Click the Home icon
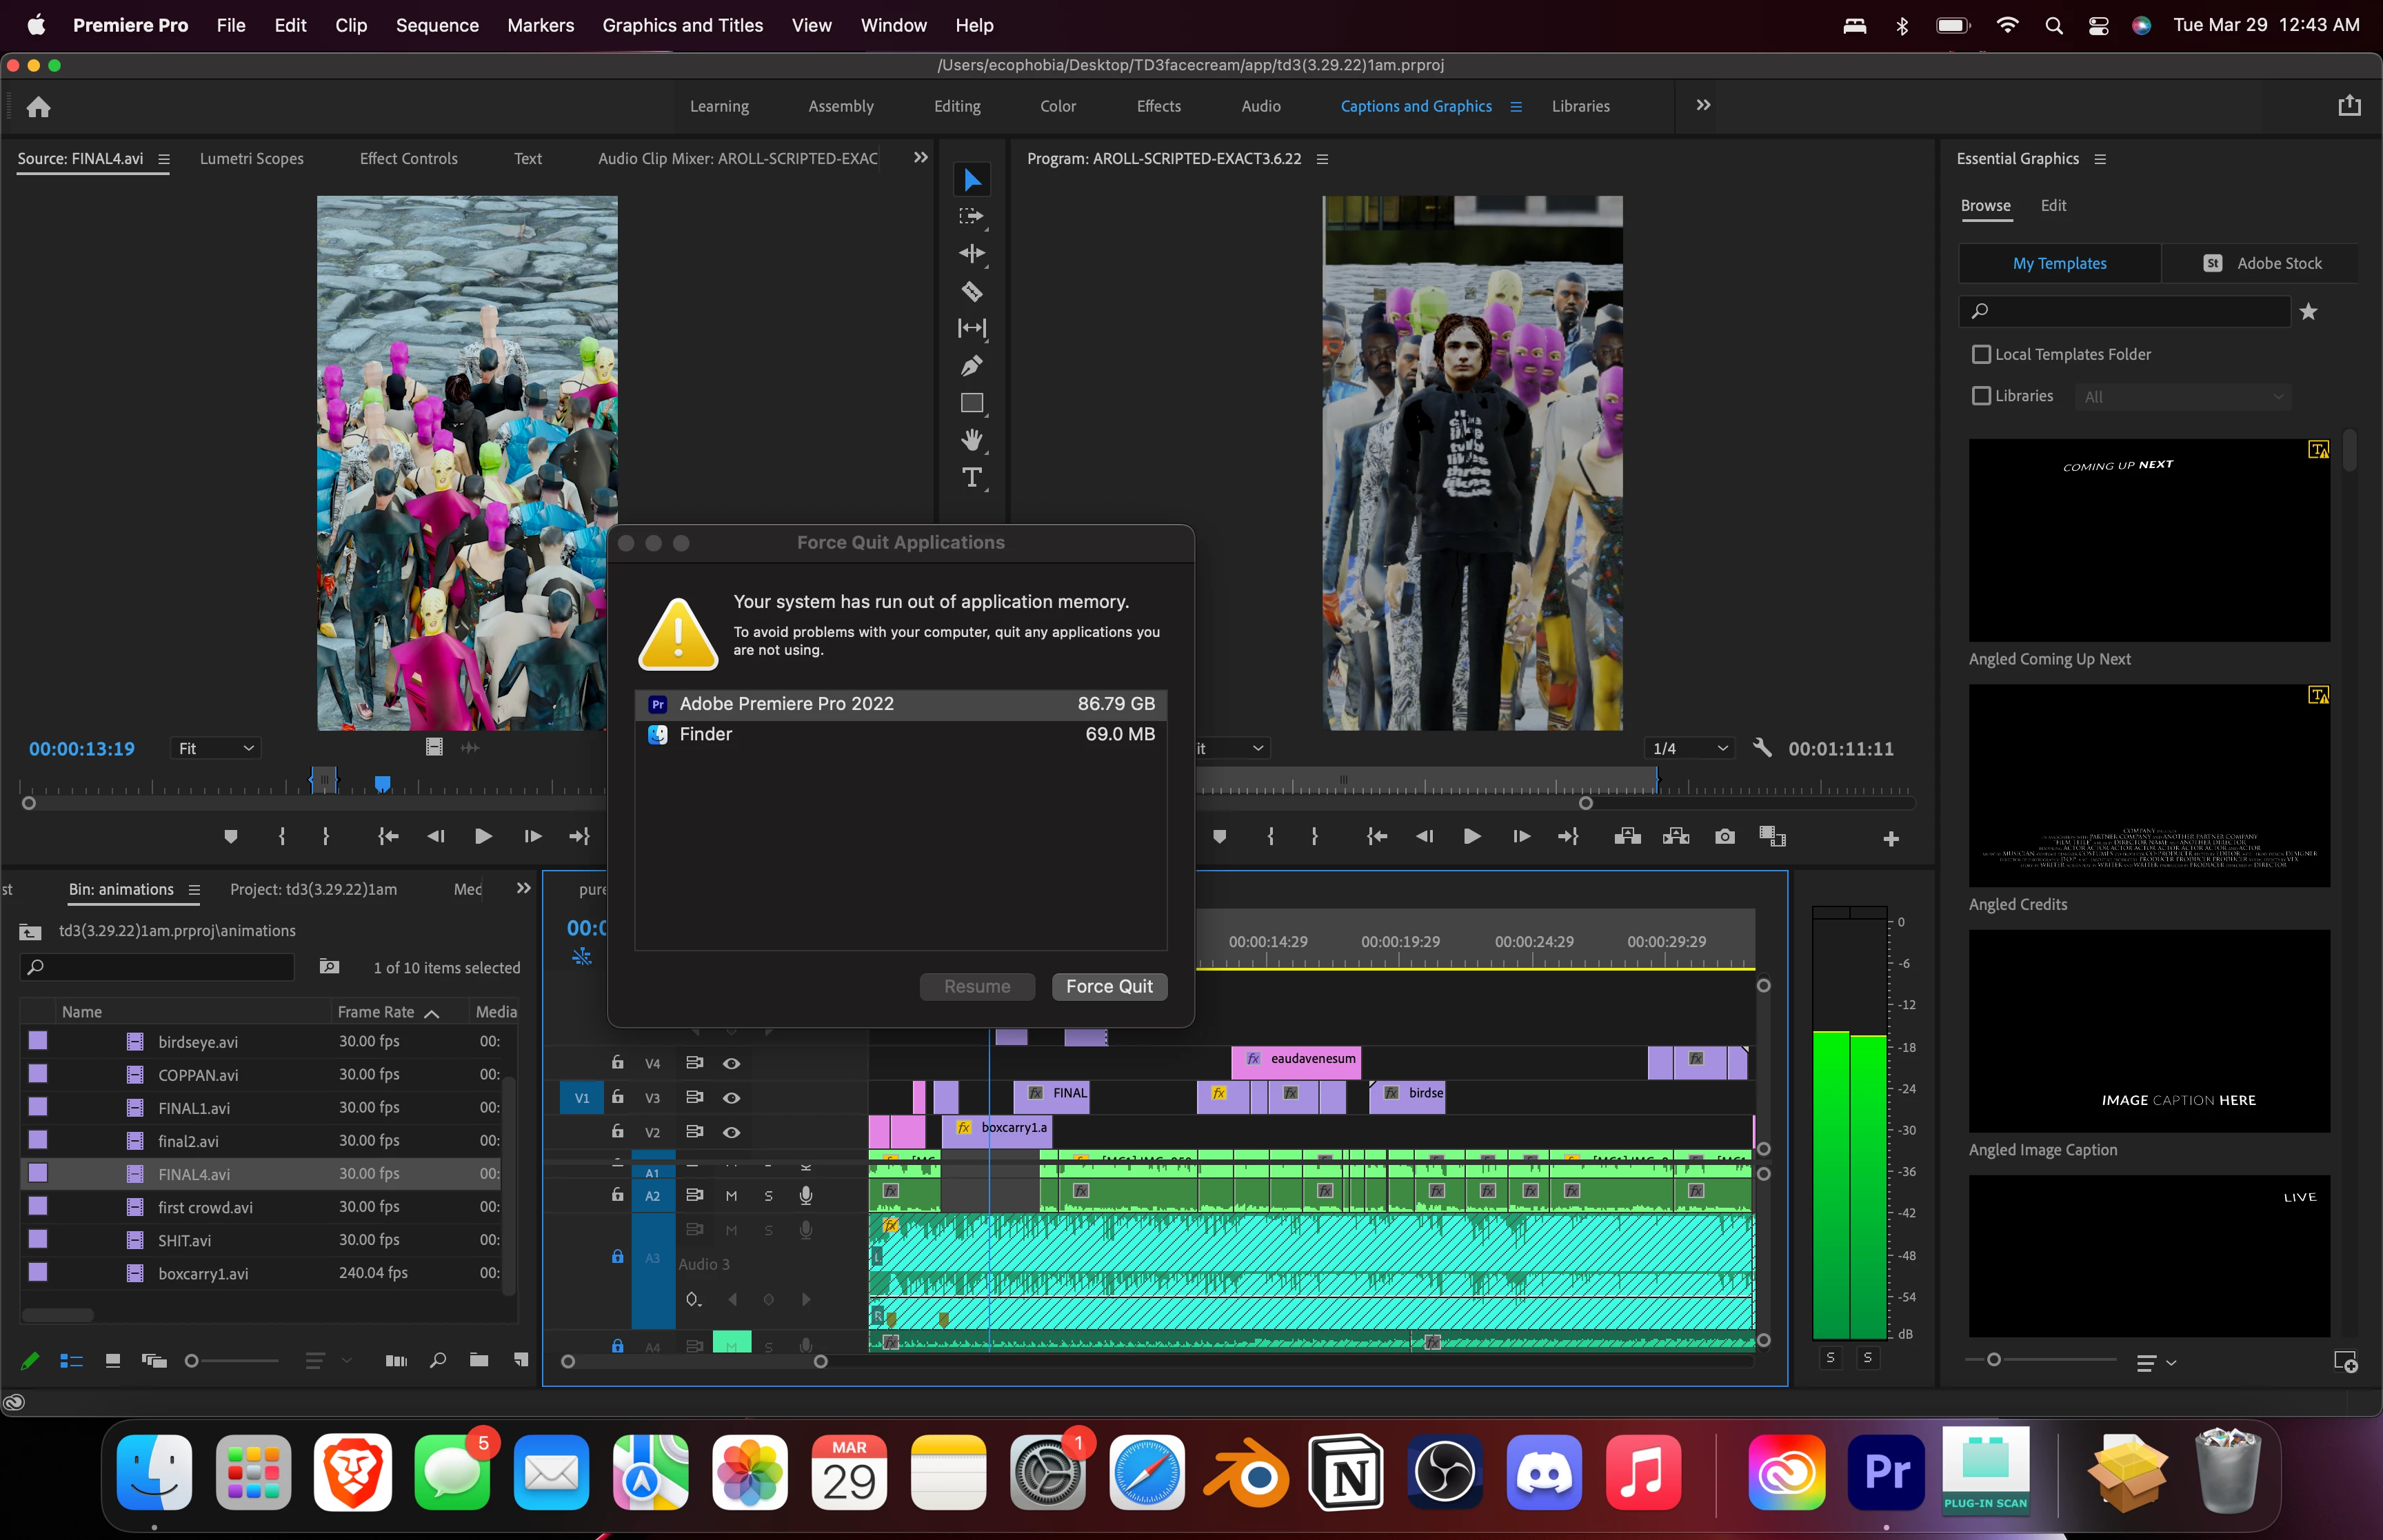2383x1540 pixels. (x=38, y=106)
